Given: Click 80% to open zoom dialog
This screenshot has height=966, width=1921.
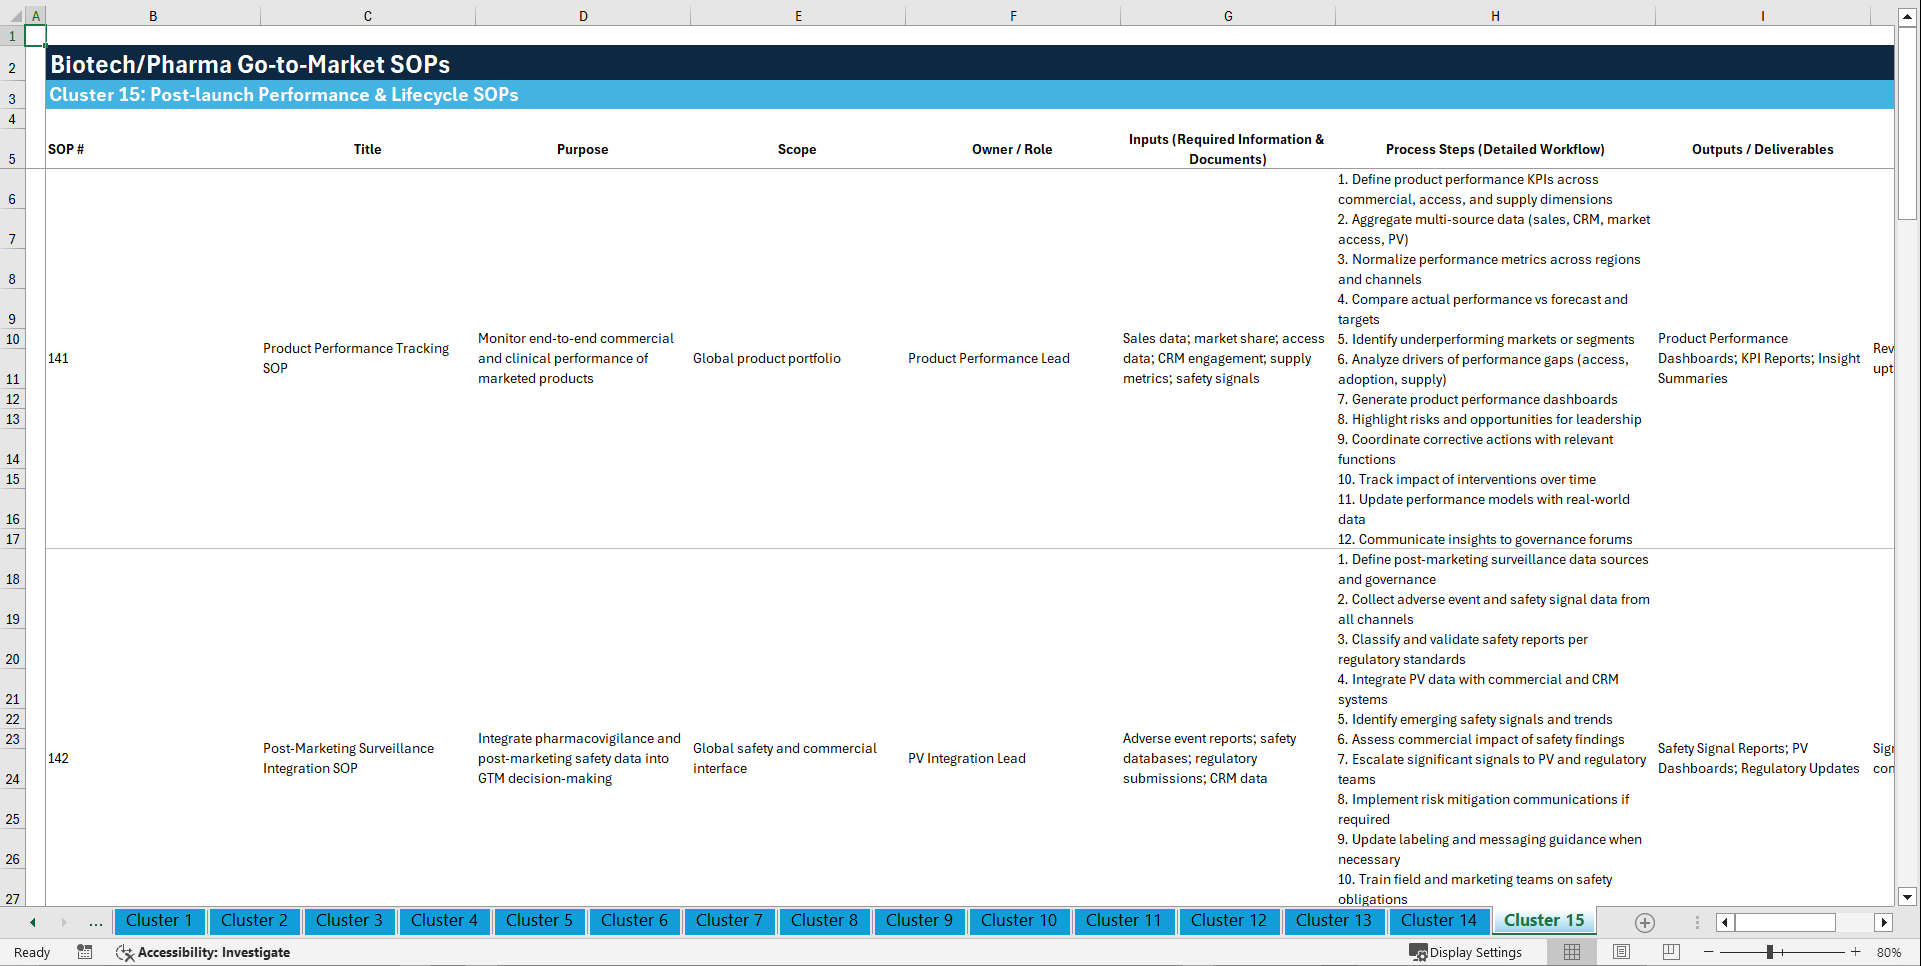Looking at the screenshot, I should (x=1890, y=952).
